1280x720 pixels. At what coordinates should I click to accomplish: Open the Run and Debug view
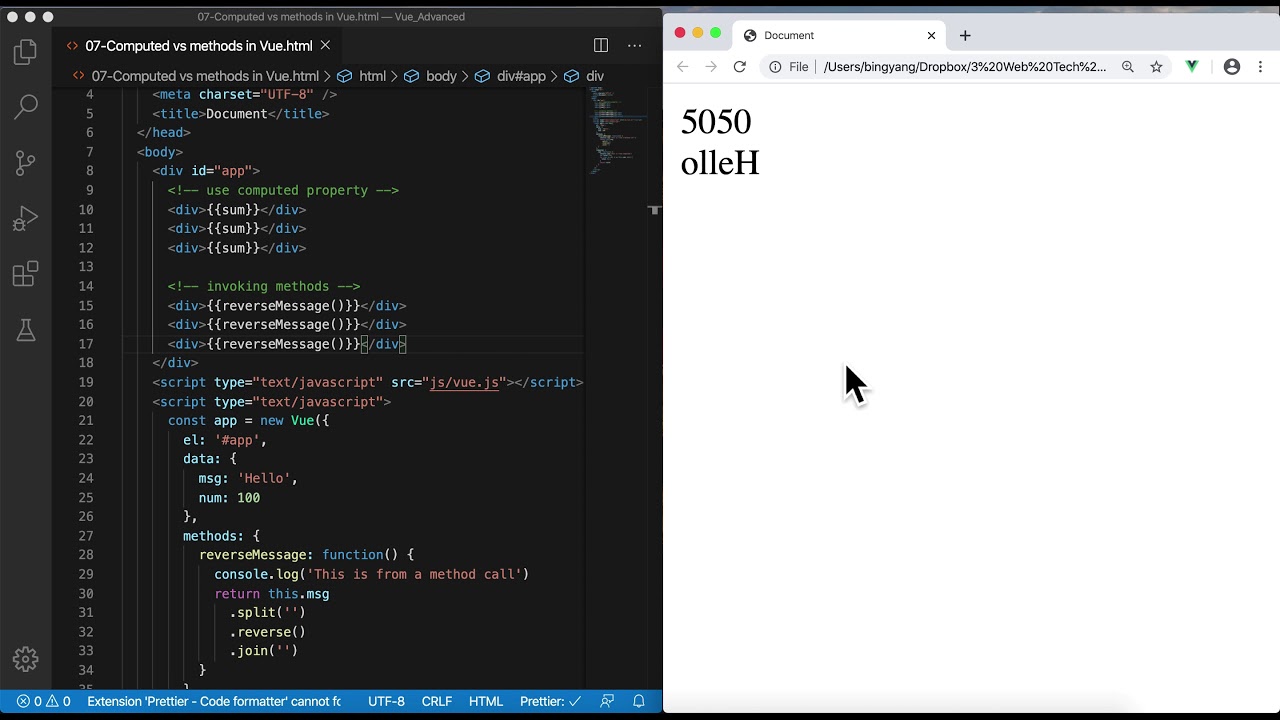[x=26, y=218]
